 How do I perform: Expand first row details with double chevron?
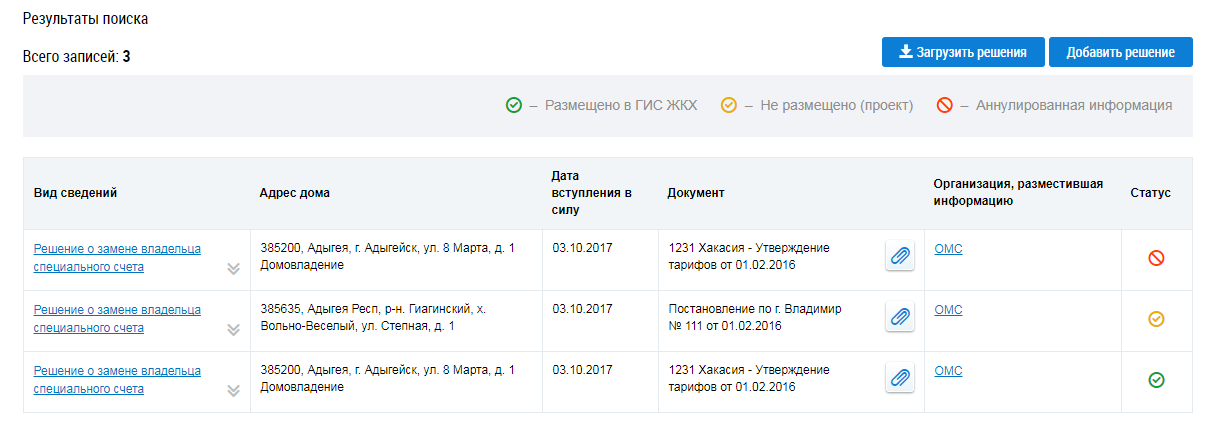tap(233, 268)
